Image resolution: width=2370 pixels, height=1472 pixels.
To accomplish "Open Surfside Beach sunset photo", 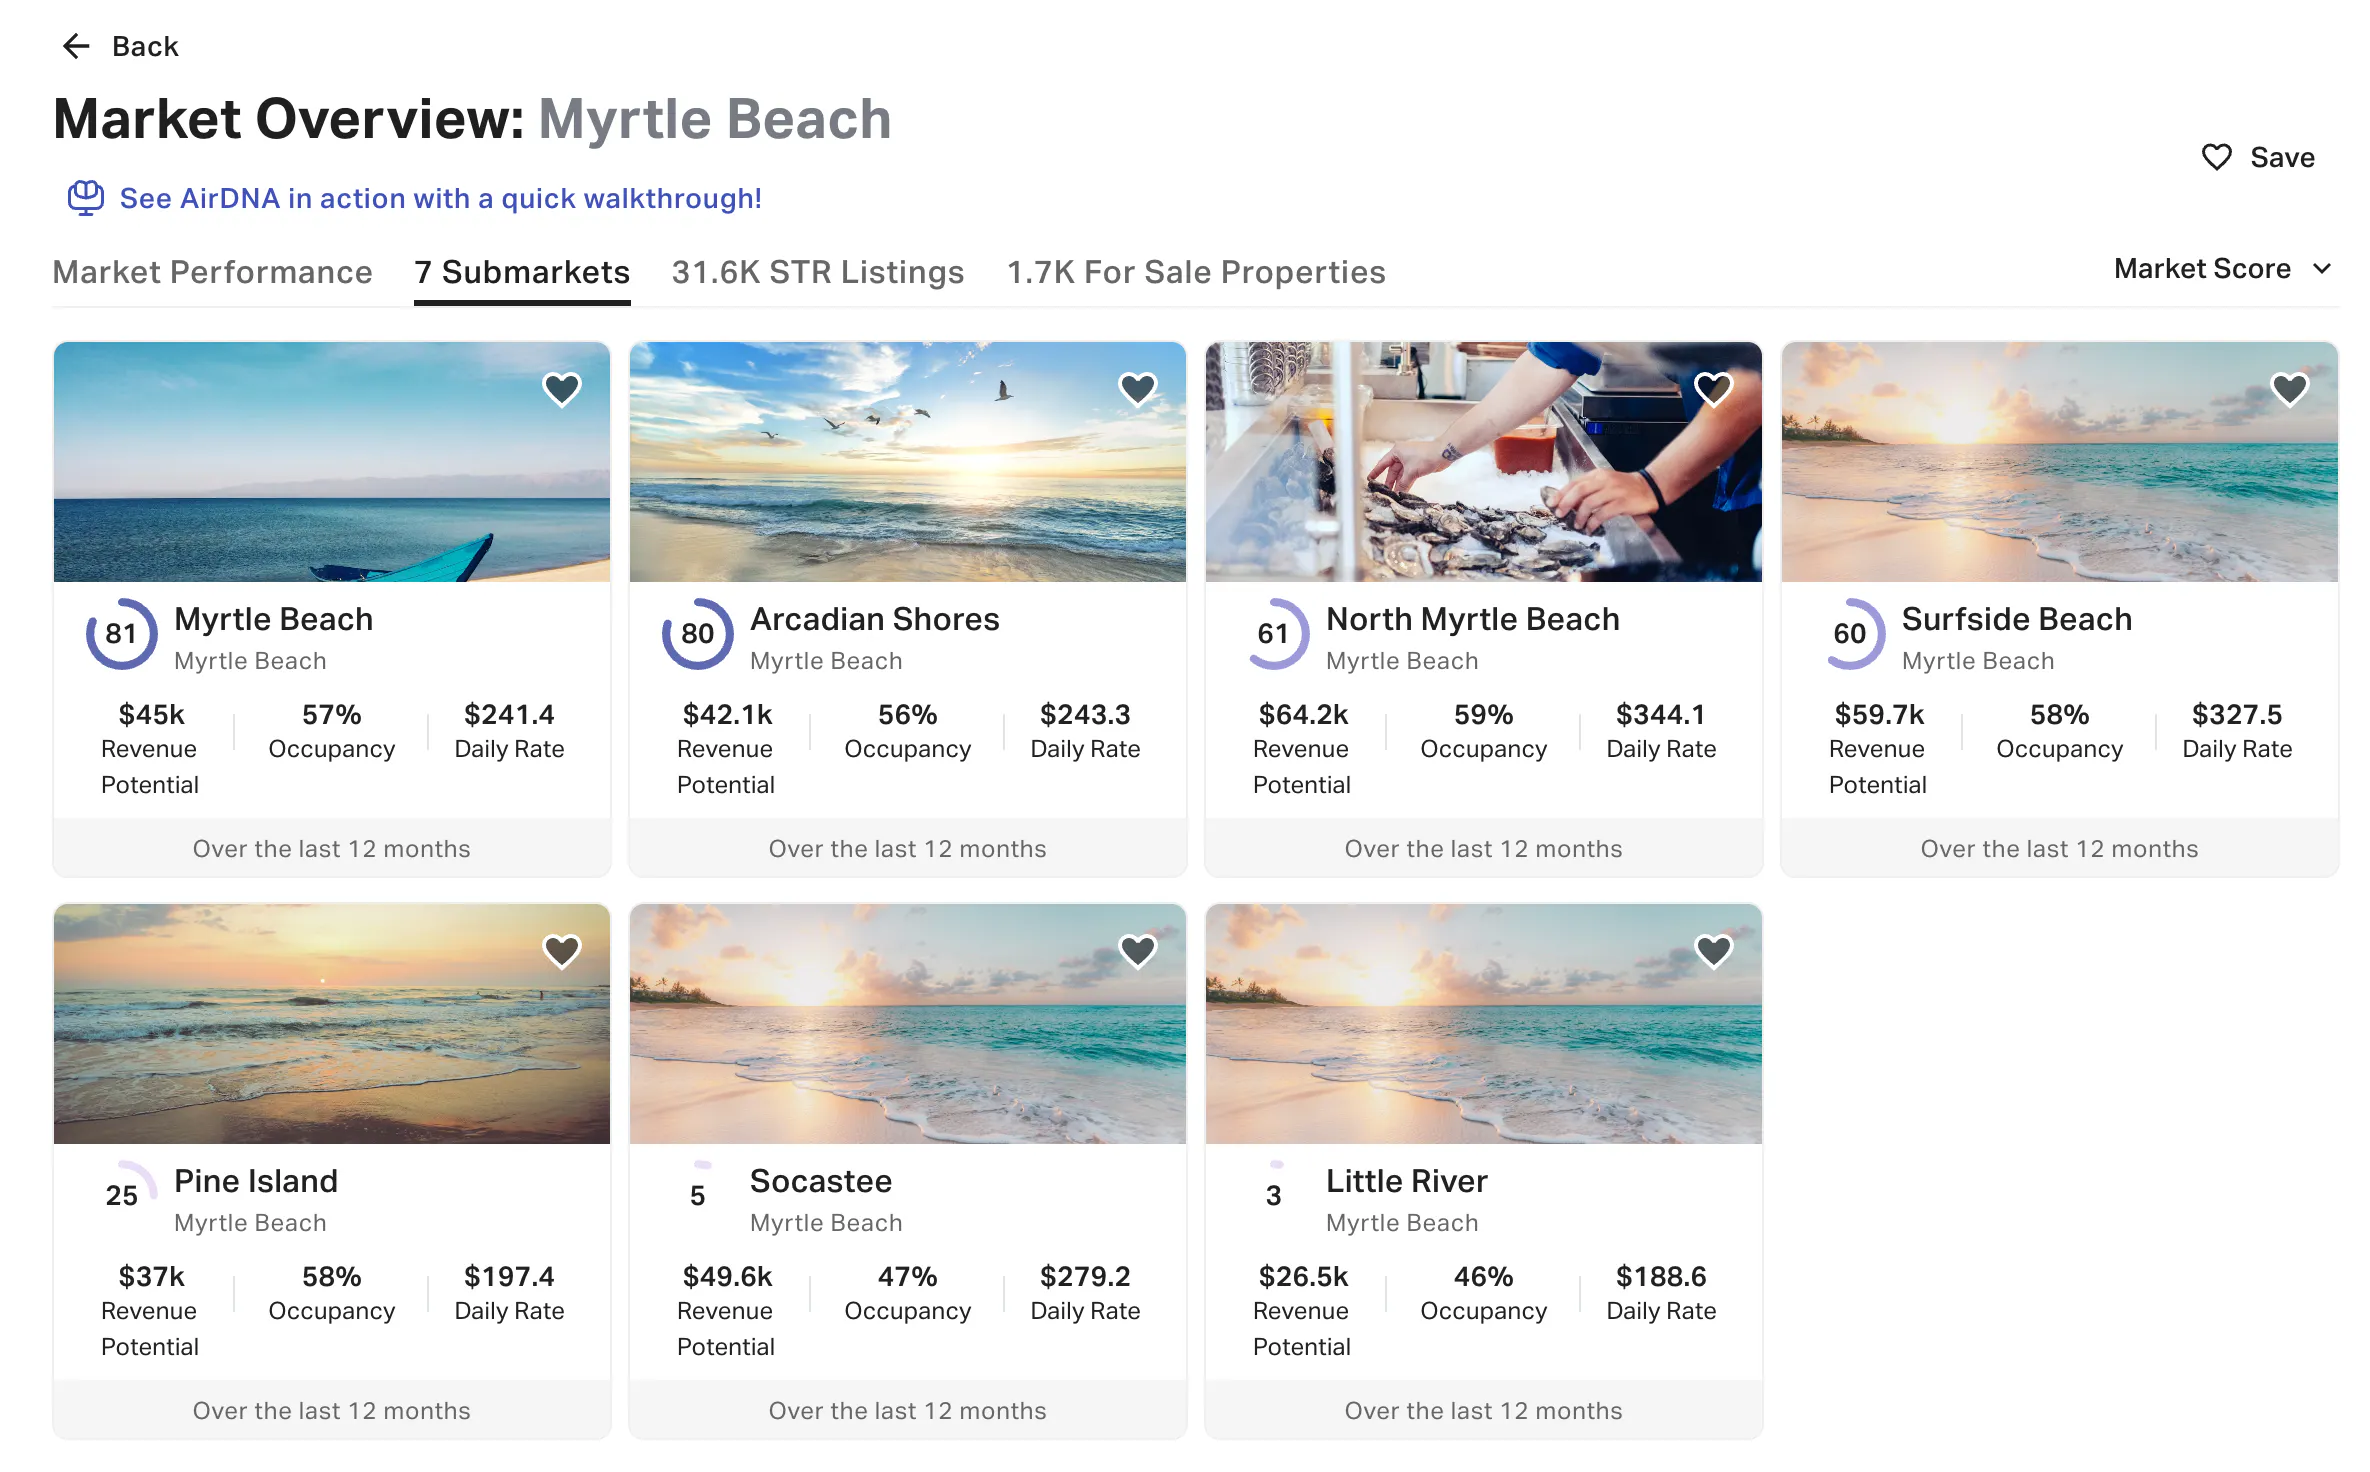I will (2060, 462).
